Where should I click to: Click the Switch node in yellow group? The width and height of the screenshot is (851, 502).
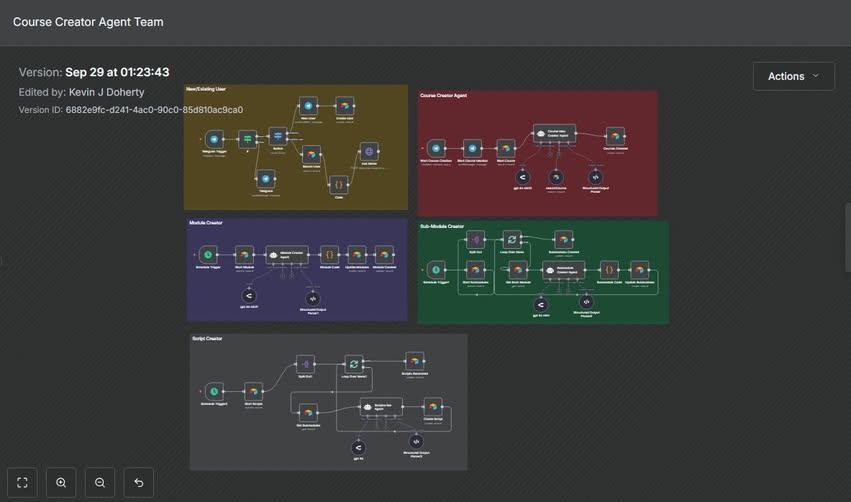[278, 136]
